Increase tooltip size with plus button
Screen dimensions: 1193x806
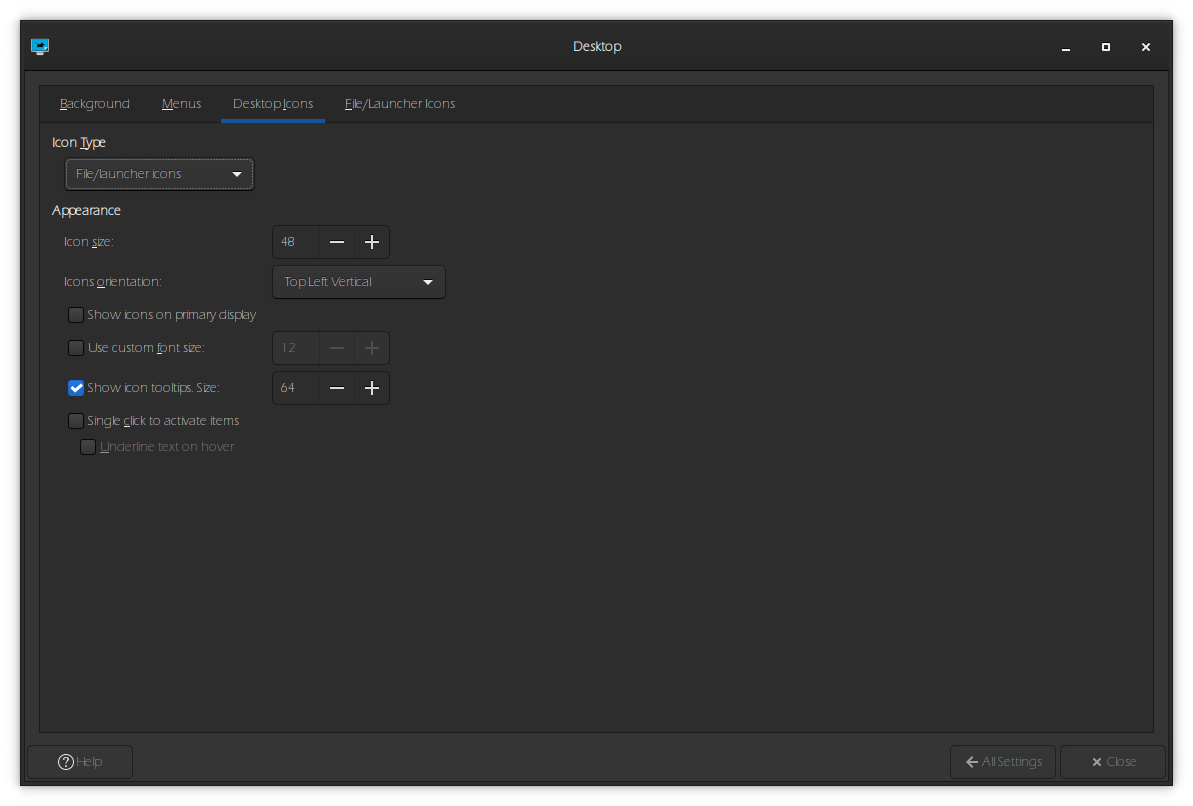pyautogui.click(x=372, y=388)
